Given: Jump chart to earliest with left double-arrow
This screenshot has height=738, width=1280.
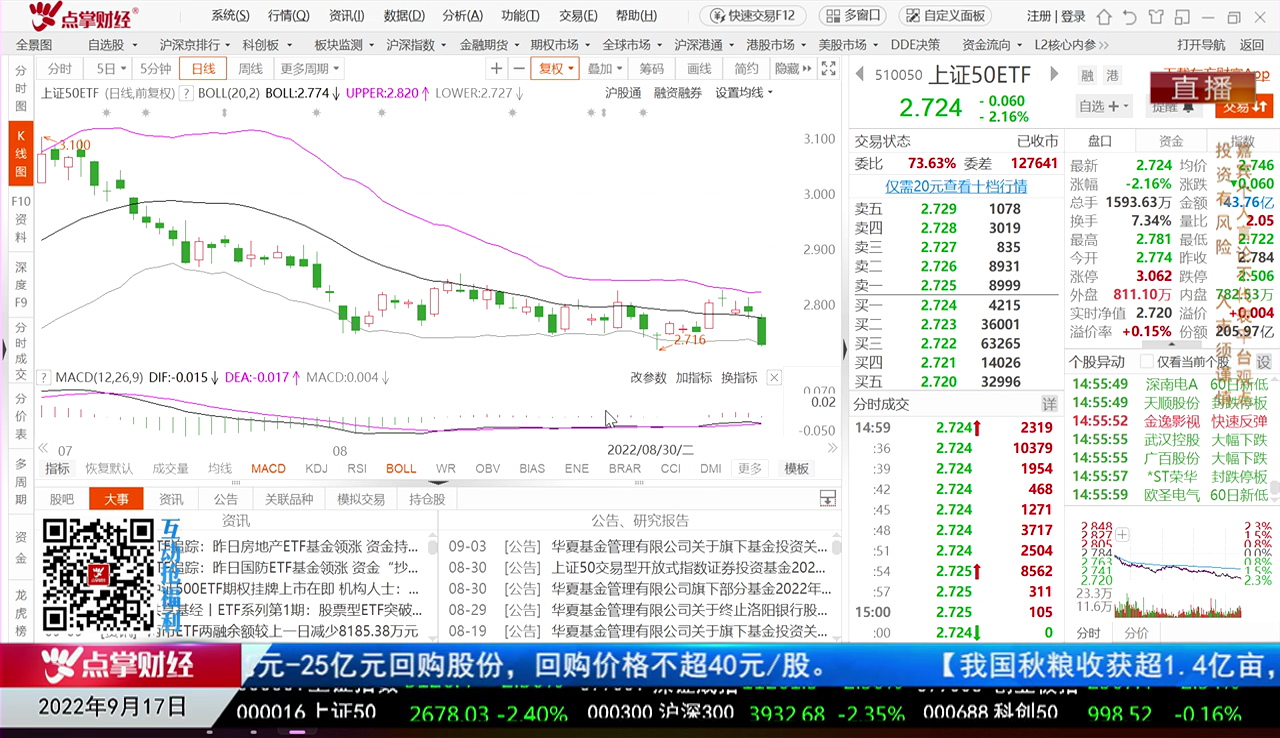Looking at the screenshot, I should [43, 450].
